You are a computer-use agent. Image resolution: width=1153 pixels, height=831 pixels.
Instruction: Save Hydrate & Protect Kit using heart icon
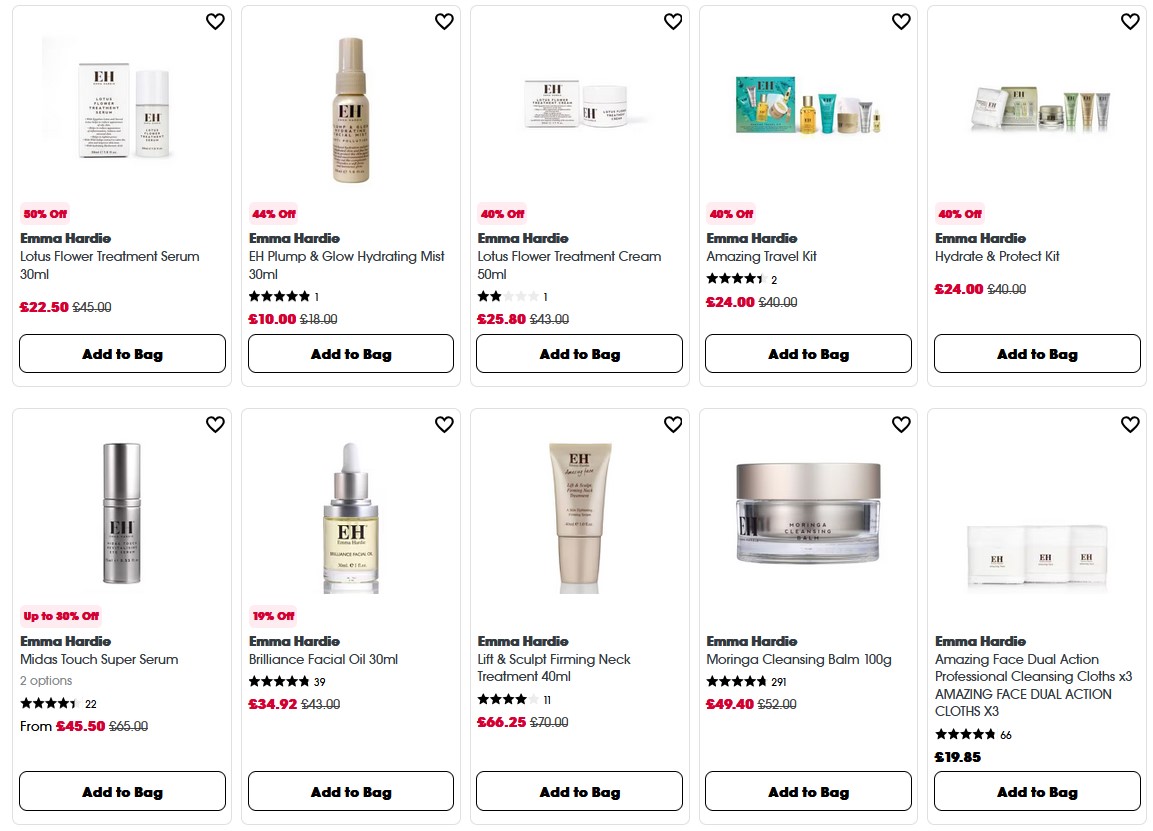(x=1129, y=21)
